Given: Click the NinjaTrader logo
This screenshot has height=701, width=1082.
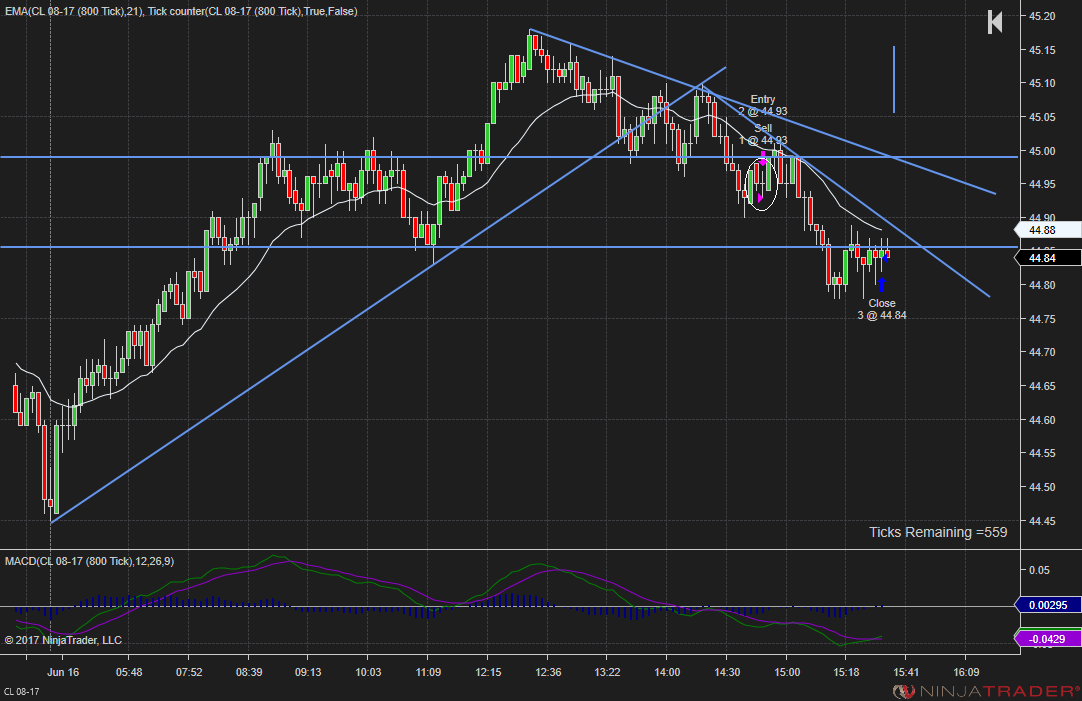Looking at the screenshot, I should coord(986,691).
